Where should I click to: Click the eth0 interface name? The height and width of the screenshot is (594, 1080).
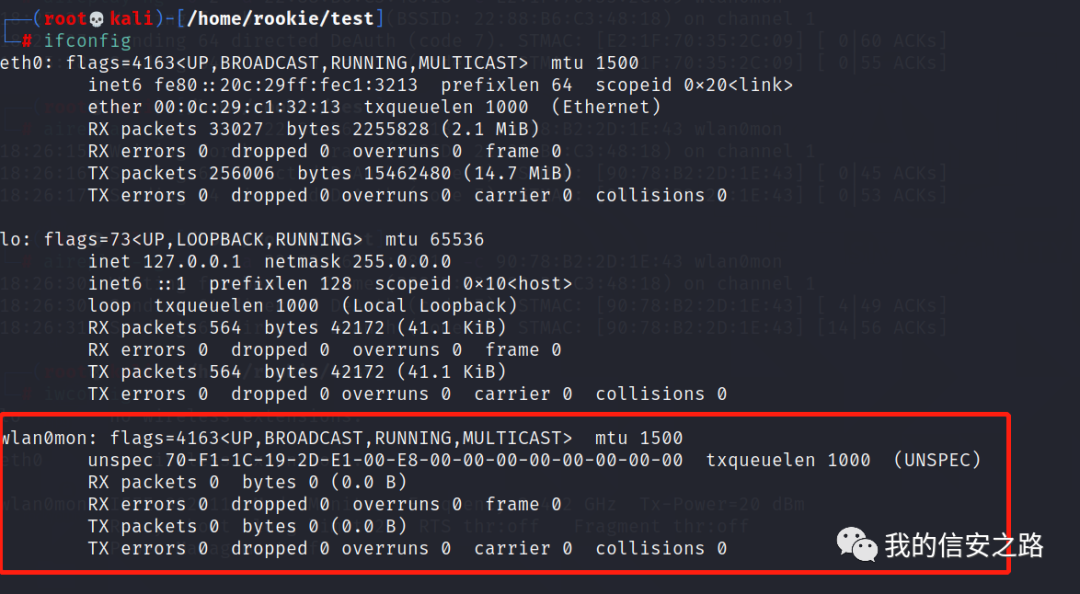coord(22,63)
